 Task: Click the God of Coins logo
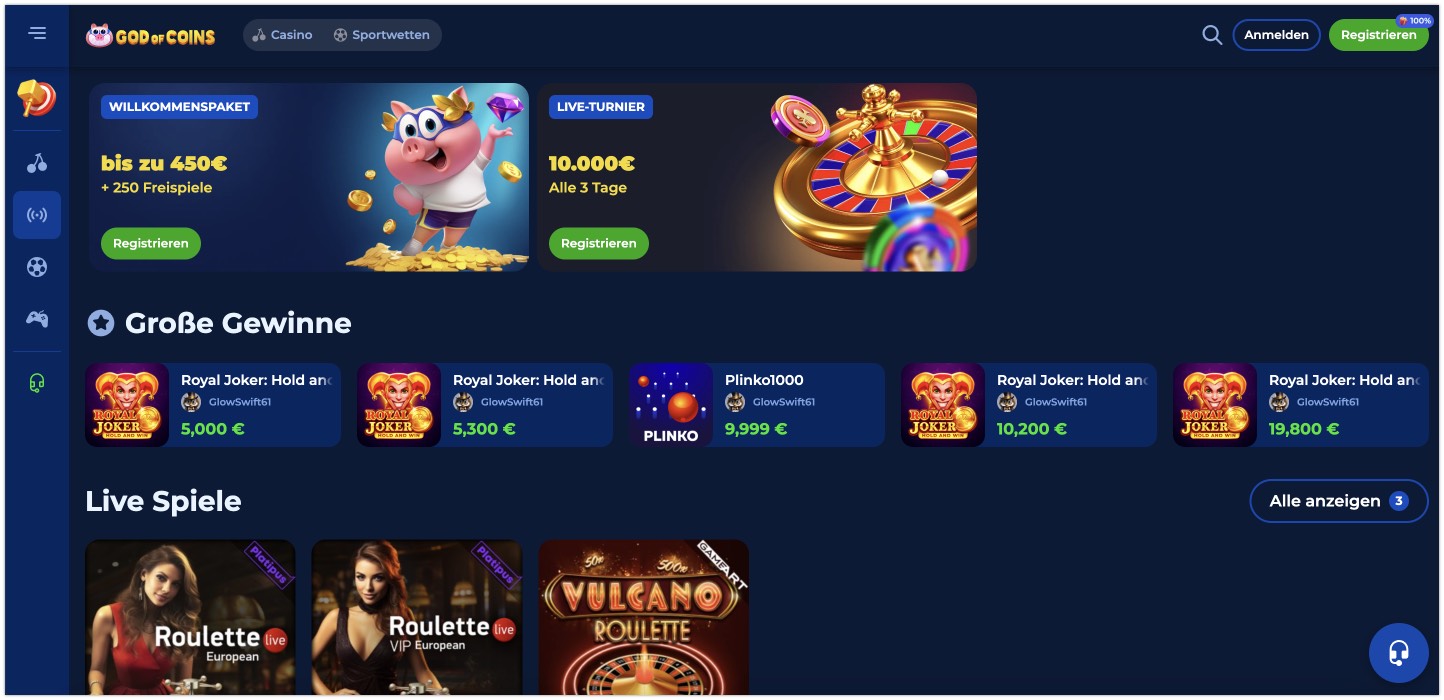coord(150,35)
